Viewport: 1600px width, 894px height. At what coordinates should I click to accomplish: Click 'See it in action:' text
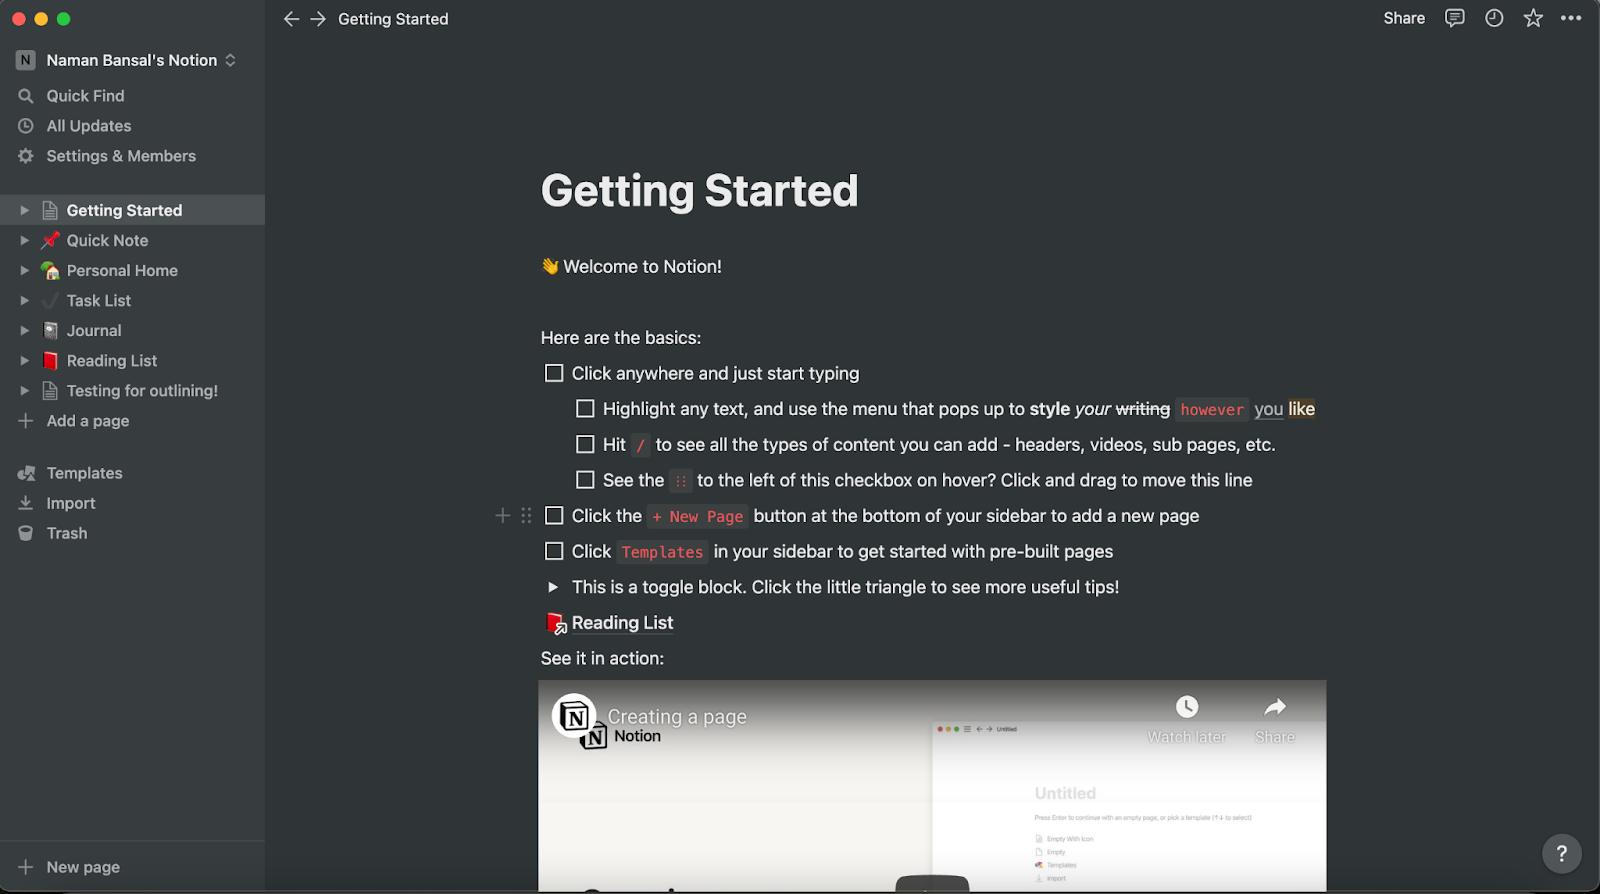602,658
